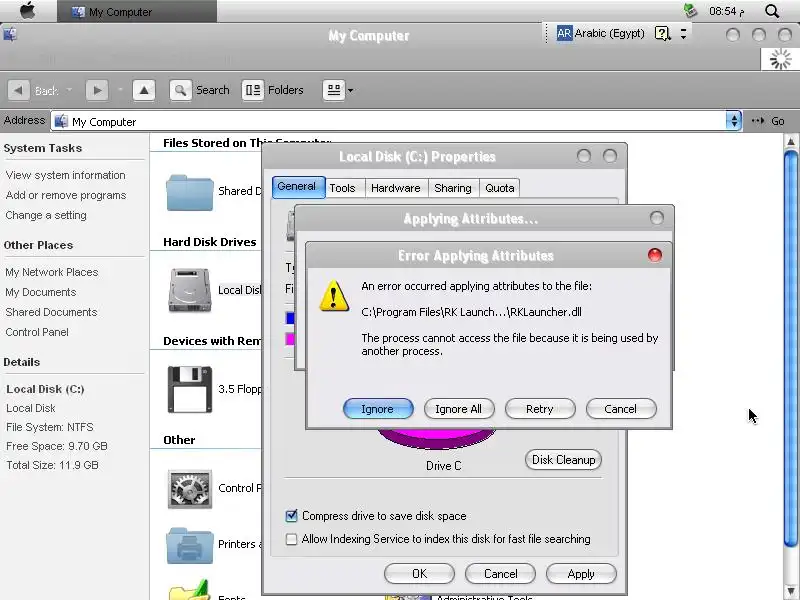Click the magenta Drive C pie chart
Image resolution: width=800 pixels, height=600 pixels.
coord(436,438)
